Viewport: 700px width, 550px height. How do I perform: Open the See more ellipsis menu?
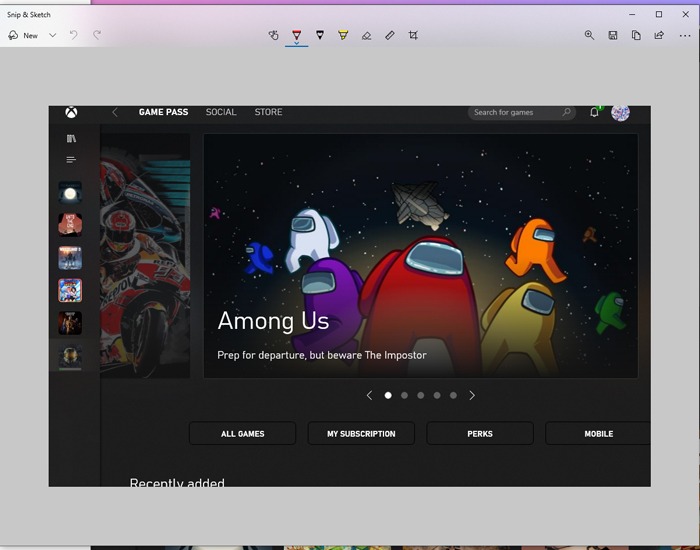tap(685, 36)
